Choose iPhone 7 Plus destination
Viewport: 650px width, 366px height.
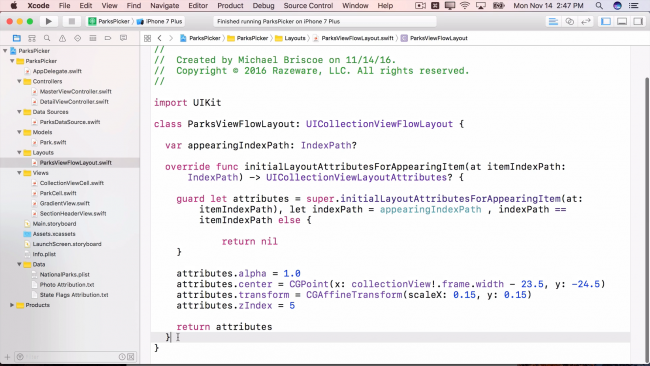point(160,21)
